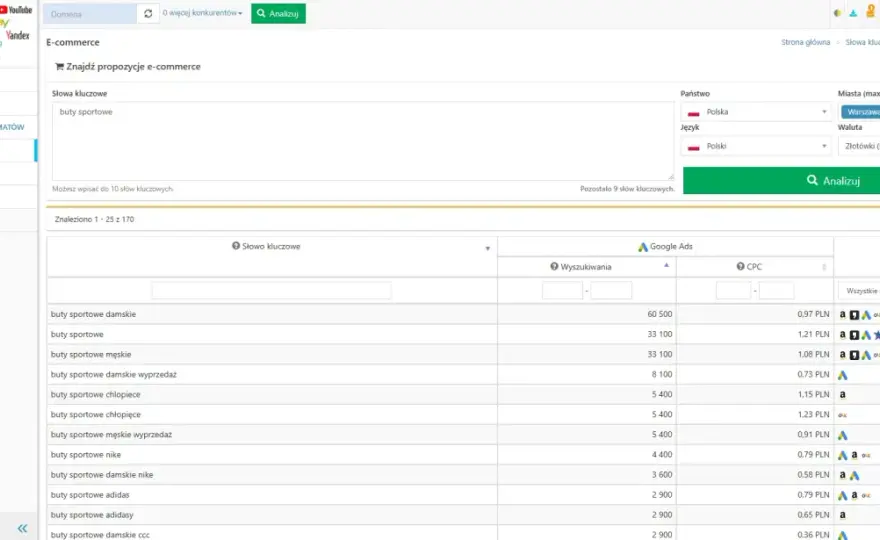Expand the 0 więcej konkurentów dropdown

click(202, 13)
